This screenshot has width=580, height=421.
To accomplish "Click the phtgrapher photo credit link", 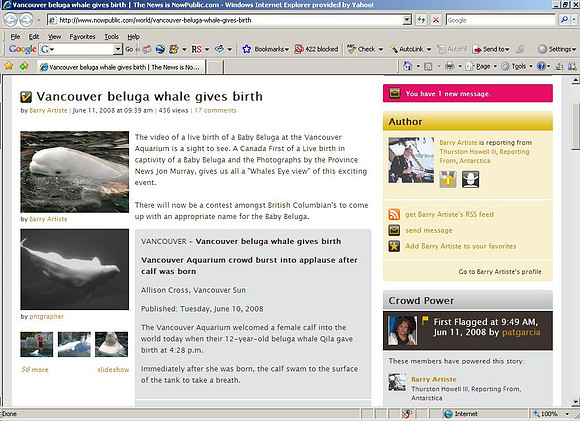I will [47, 316].
